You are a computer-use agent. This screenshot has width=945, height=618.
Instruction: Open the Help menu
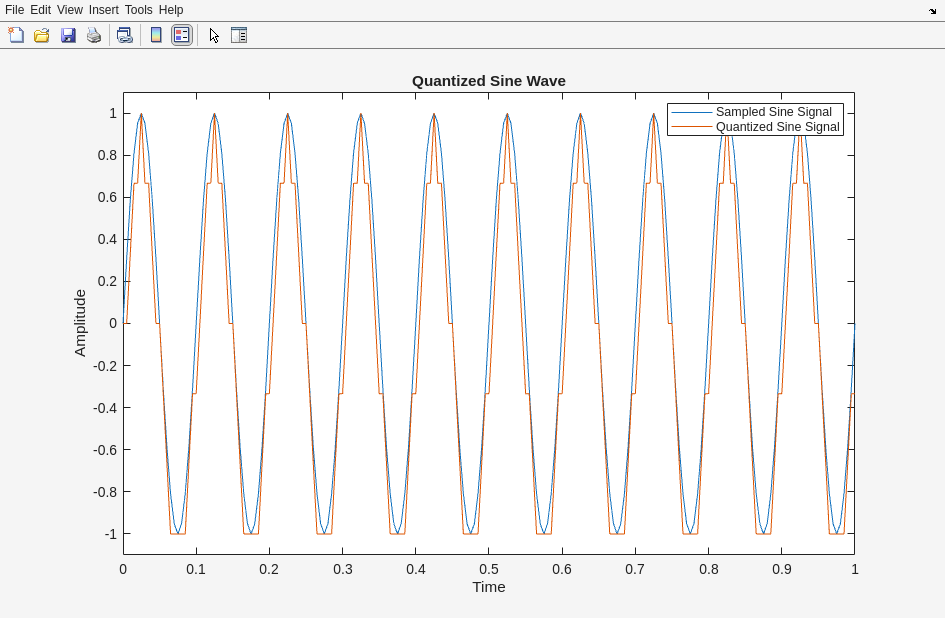point(171,10)
